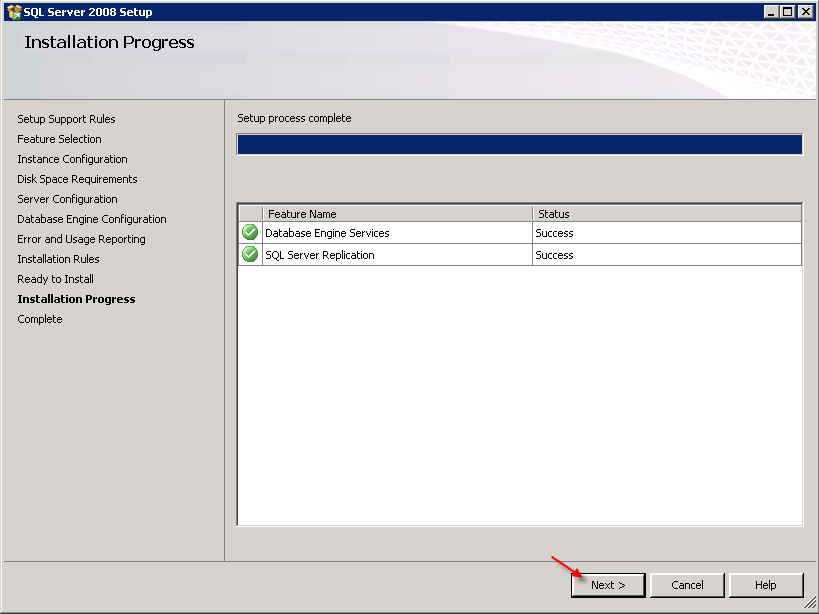Image resolution: width=819 pixels, height=614 pixels.
Task: Select the Complete step in sidebar
Action: pos(40,319)
